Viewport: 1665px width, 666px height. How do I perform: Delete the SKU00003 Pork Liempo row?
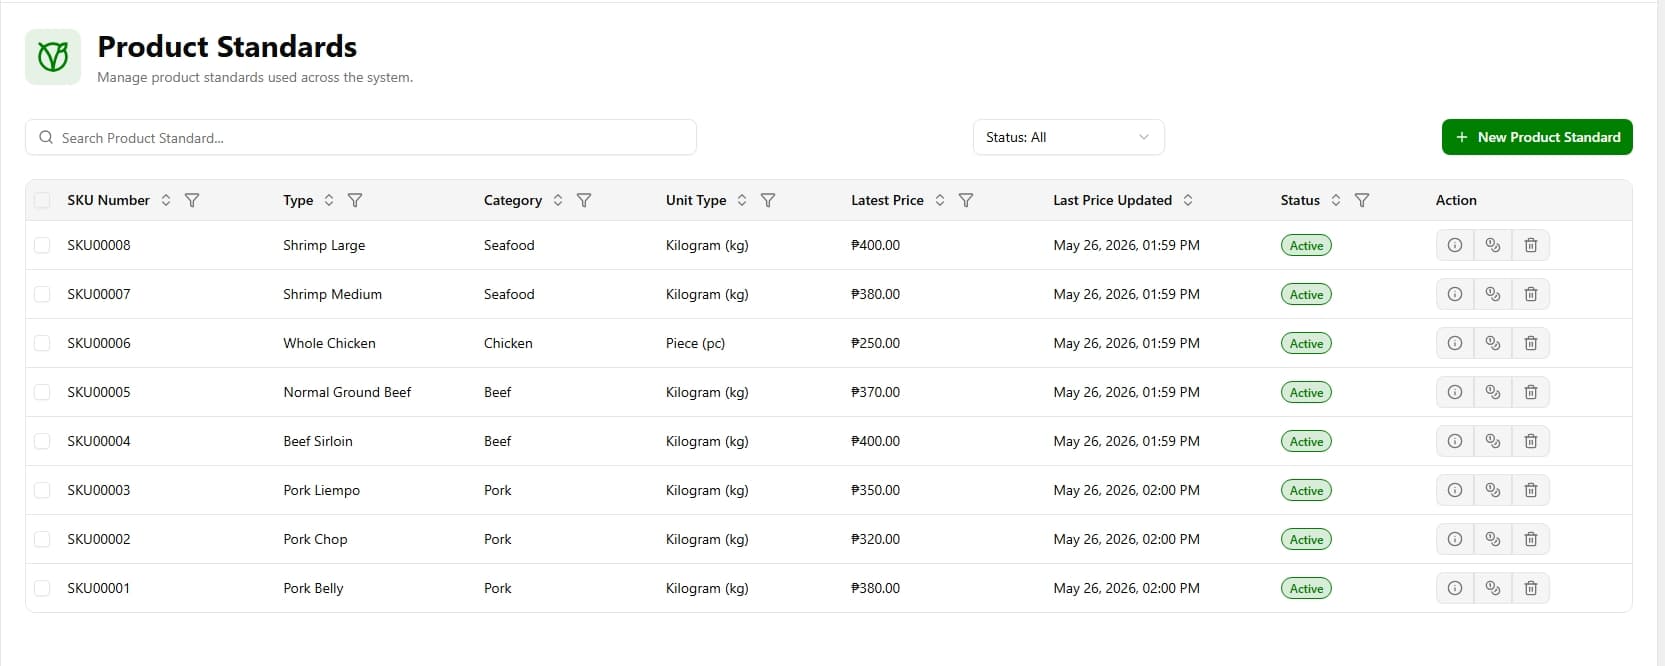coord(1531,490)
